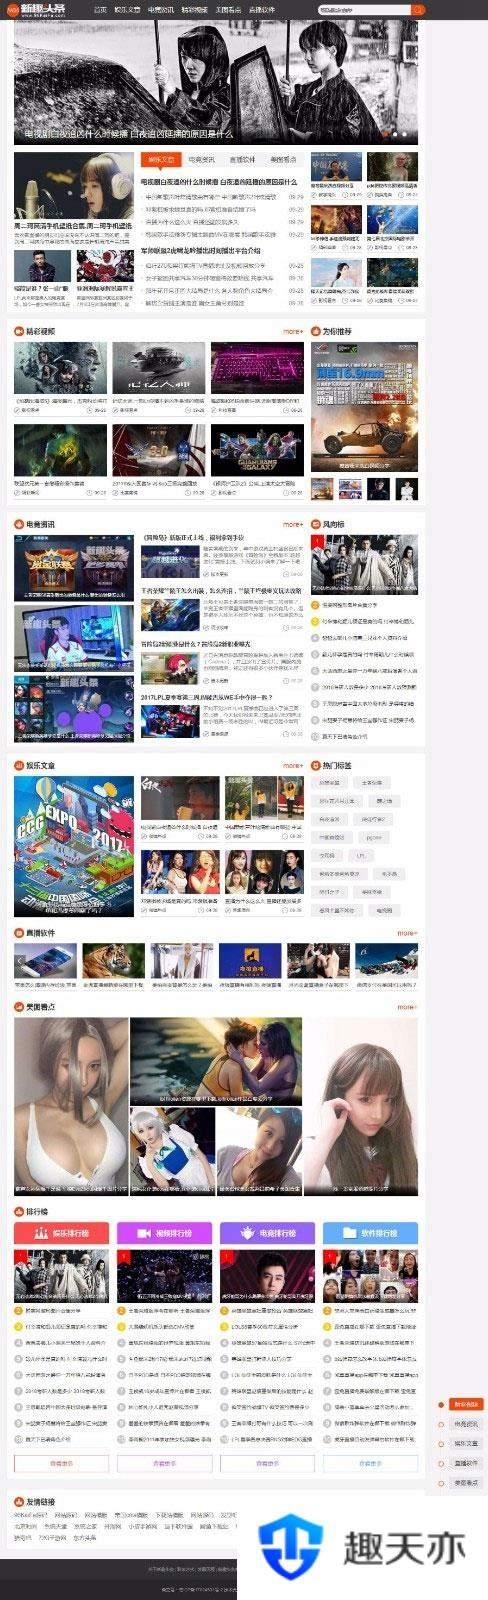Open 精彩视频 in the top navigation bar
488x1600 pixels.
point(194,8)
